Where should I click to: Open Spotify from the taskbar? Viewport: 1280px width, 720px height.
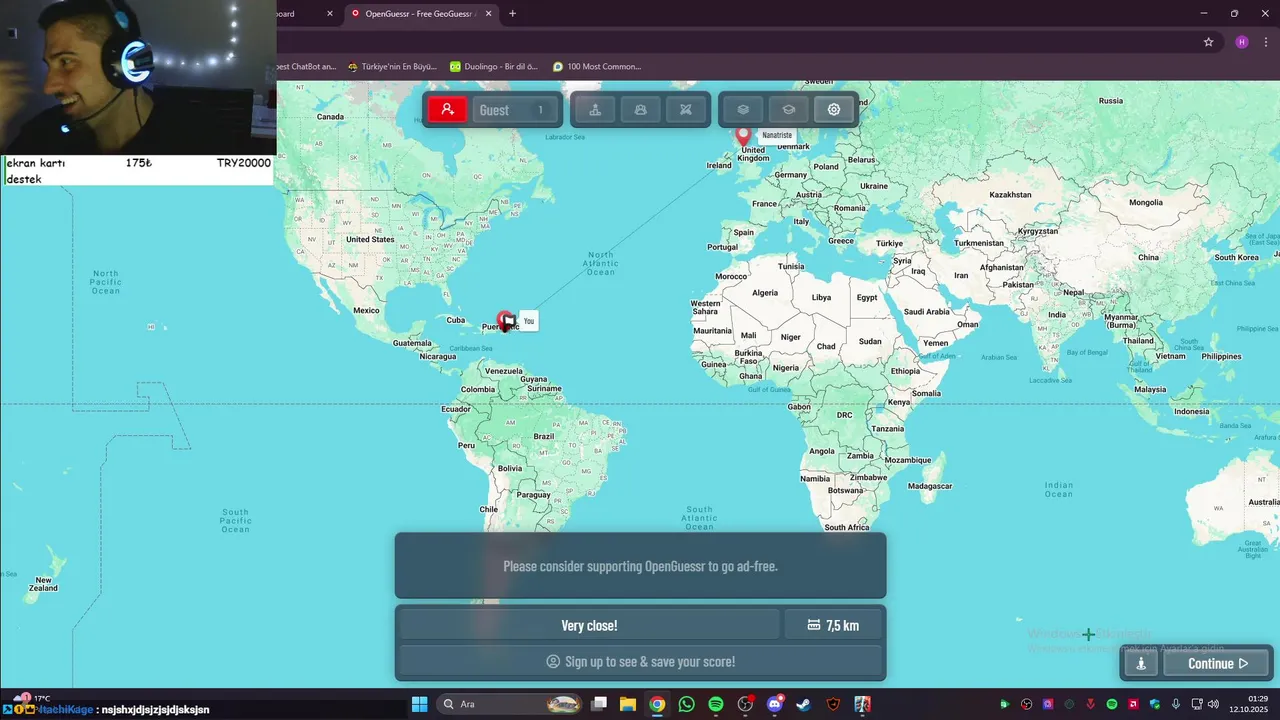(716, 704)
